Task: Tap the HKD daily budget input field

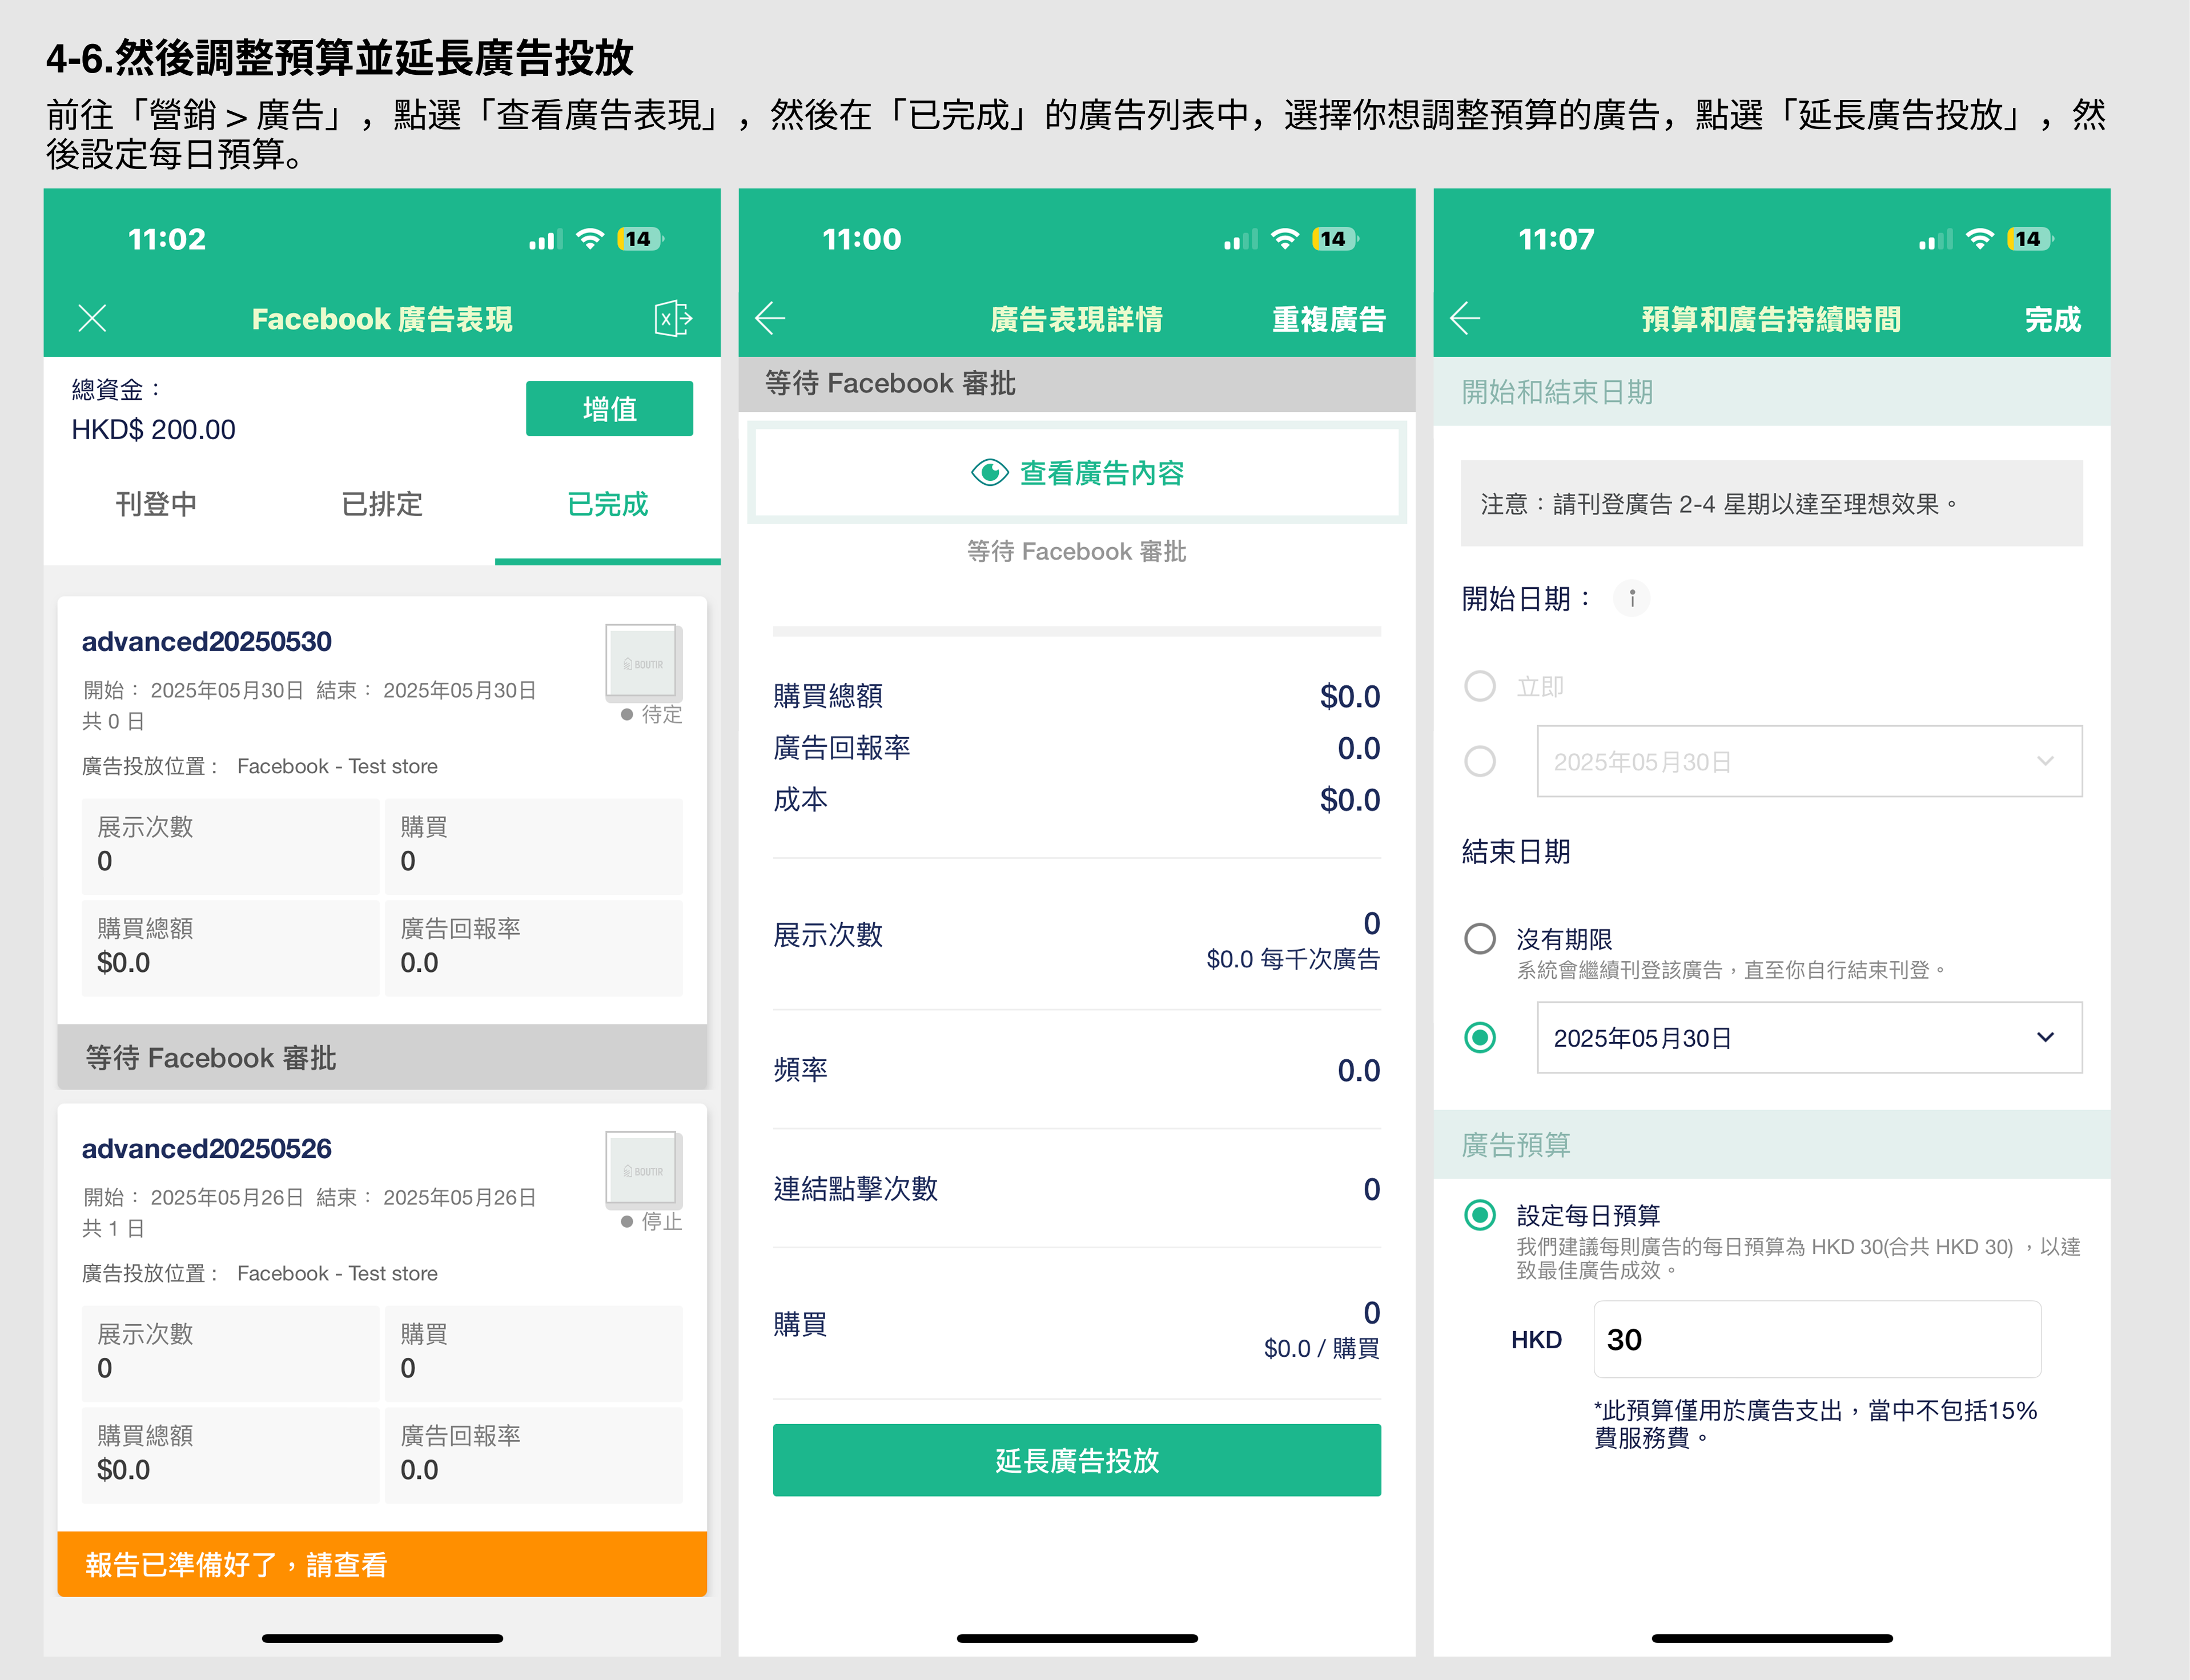Action: [x=1817, y=1339]
